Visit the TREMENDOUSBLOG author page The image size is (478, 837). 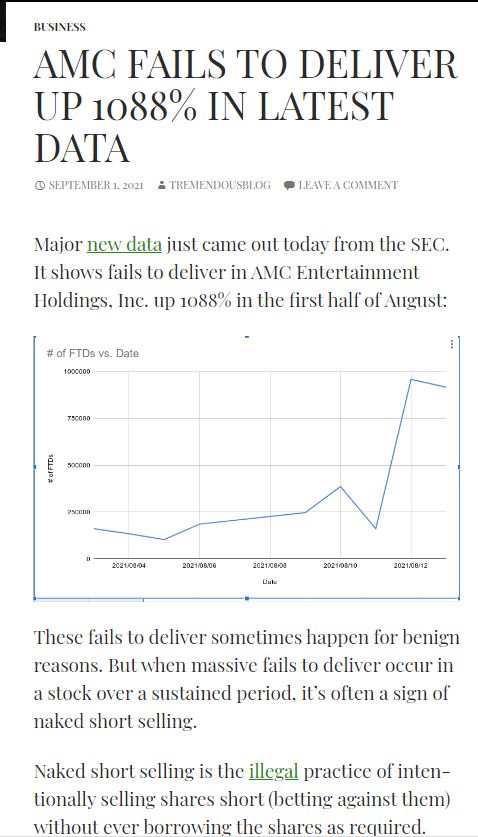(x=220, y=185)
